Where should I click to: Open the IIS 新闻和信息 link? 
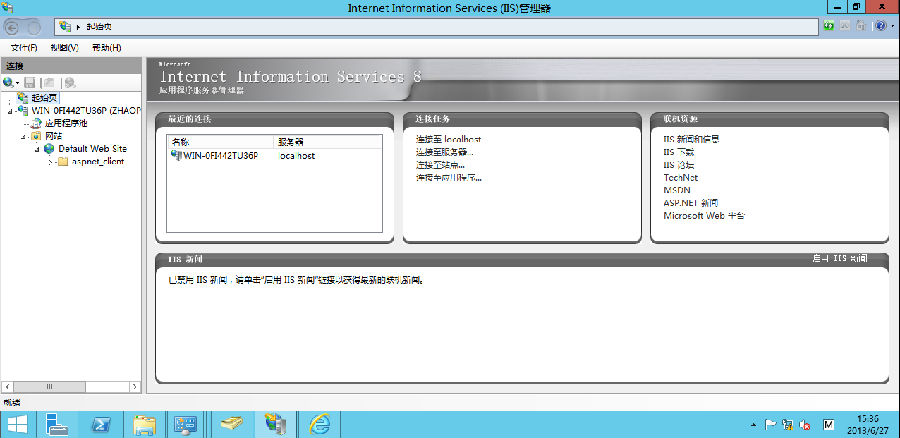click(x=691, y=139)
